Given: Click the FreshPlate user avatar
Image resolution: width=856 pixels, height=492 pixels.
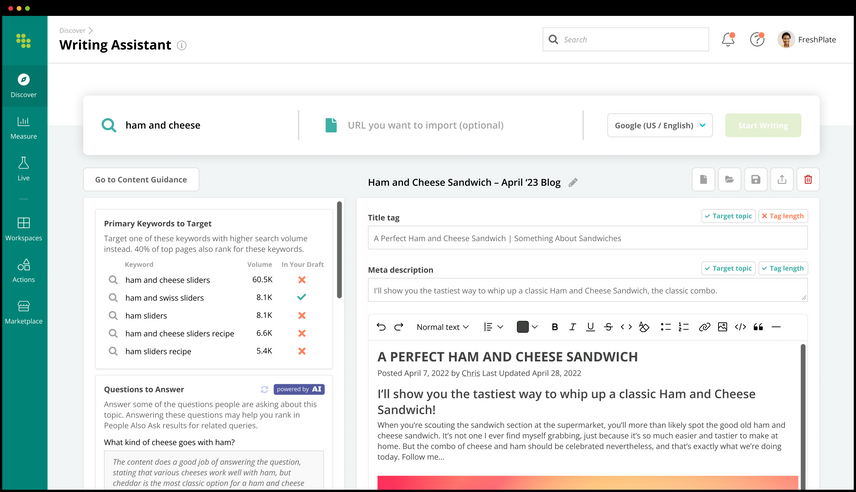Looking at the screenshot, I should [786, 39].
